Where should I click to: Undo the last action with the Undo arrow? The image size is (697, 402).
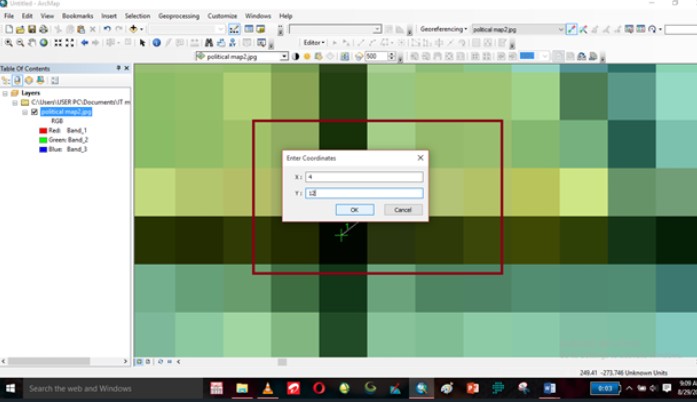click(x=107, y=29)
